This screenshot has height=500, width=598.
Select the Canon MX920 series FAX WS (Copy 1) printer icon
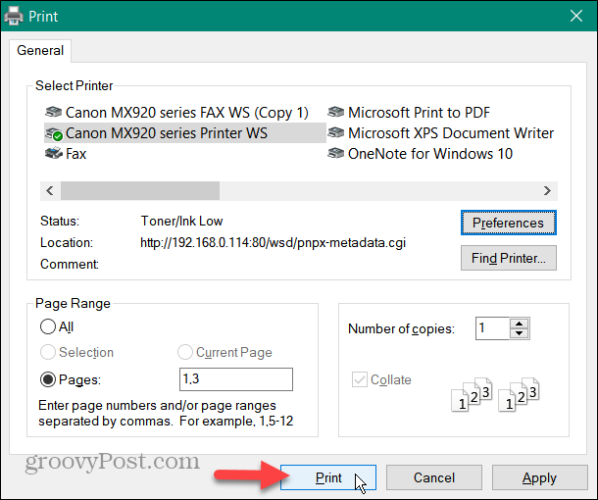pyautogui.click(x=53, y=112)
